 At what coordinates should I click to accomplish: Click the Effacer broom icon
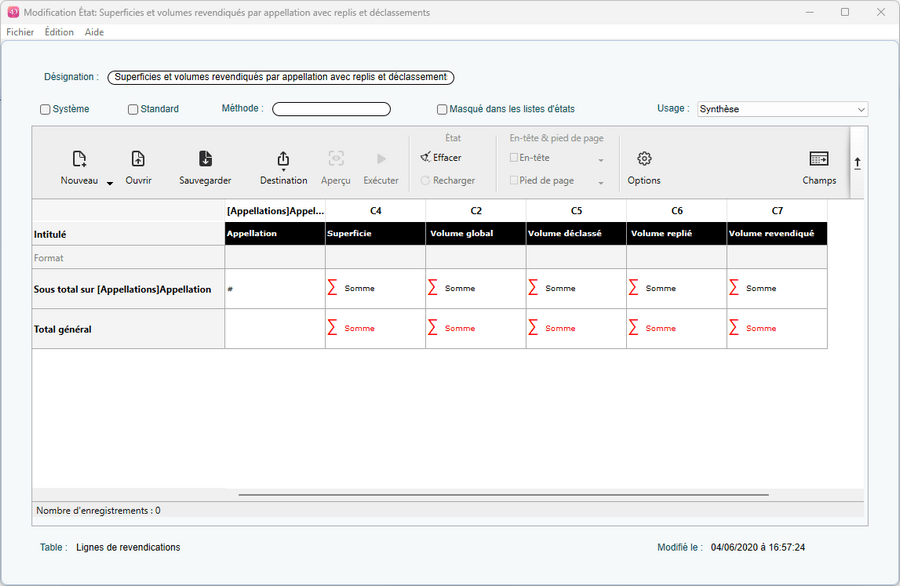click(x=426, y=157)
